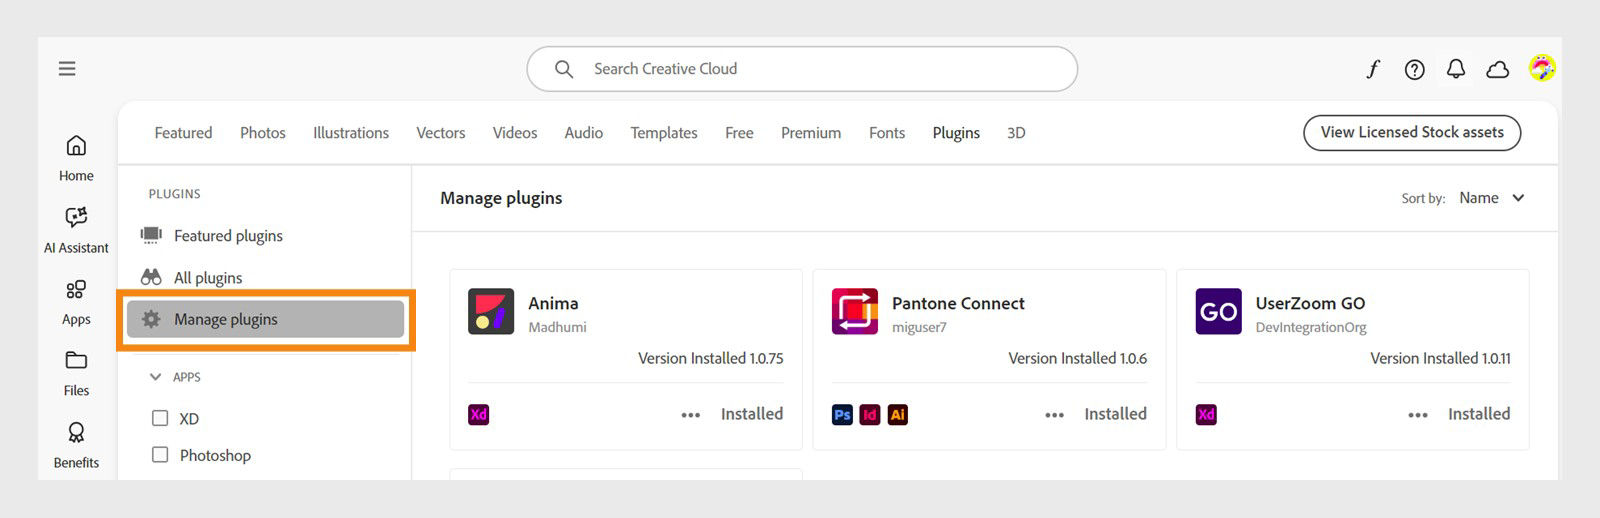Switch to the Photos tab
This screenshot has height=518, width=1600.
[263, 133]
